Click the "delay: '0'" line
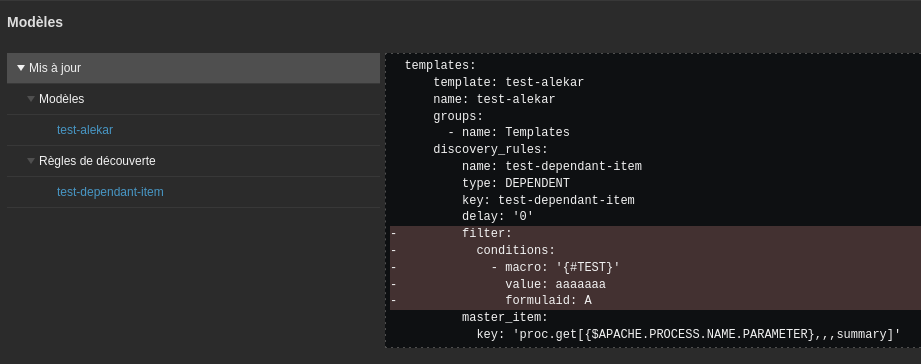The width and height of the screenshot is (921, 364). click(498, 217)
